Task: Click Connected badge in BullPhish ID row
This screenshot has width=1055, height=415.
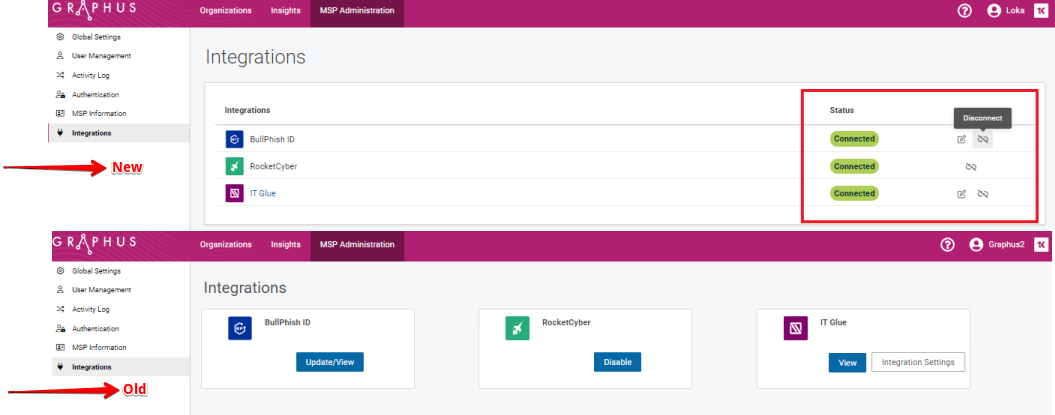Action: pyautogui.click(x=854, y=139)
